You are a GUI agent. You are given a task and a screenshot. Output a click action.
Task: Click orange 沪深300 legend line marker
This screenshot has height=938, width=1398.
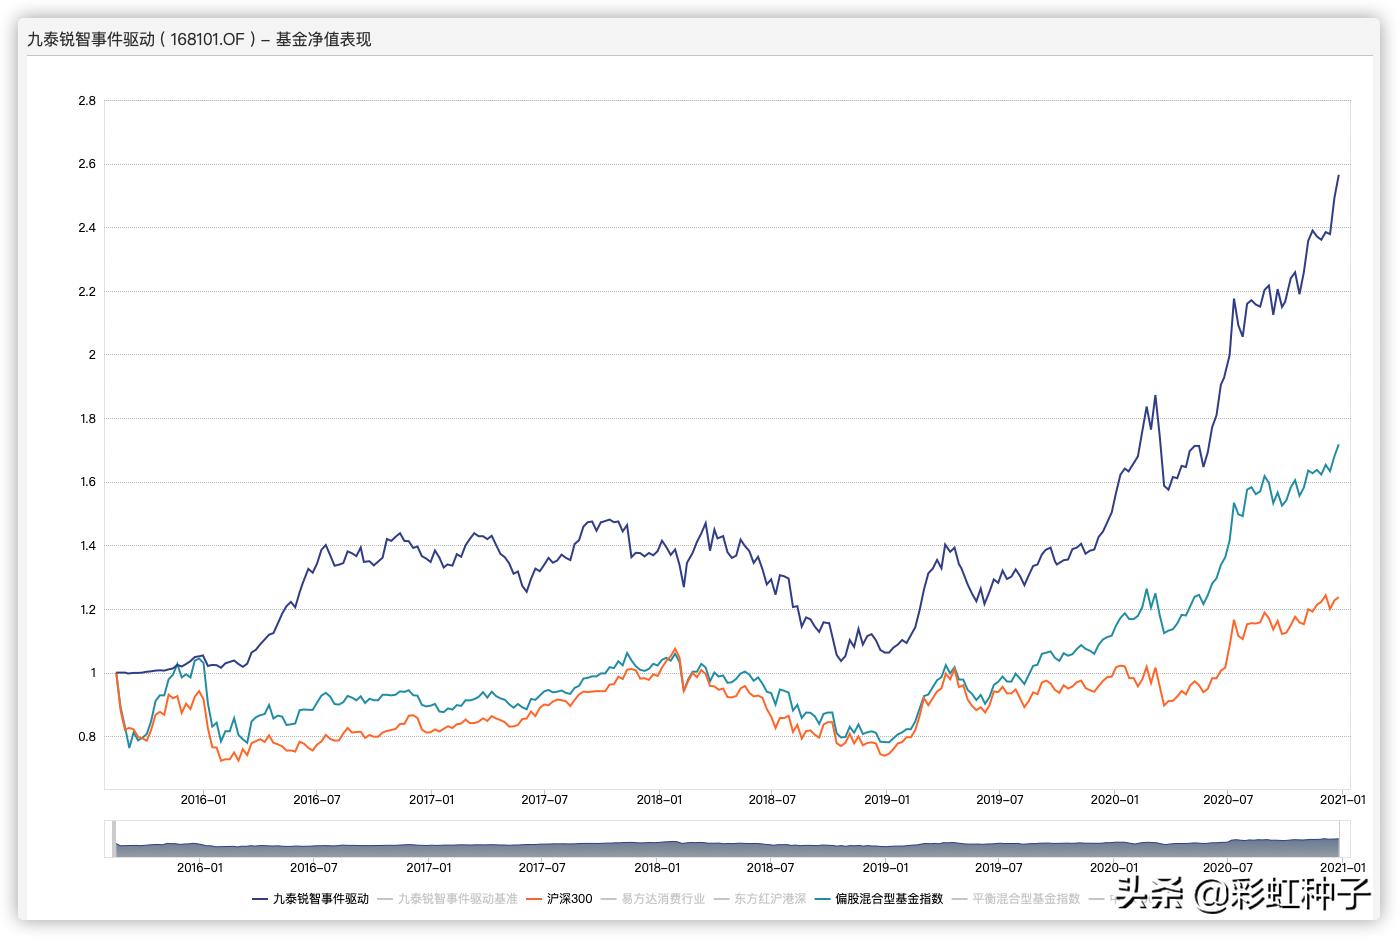tap(534, 899)
